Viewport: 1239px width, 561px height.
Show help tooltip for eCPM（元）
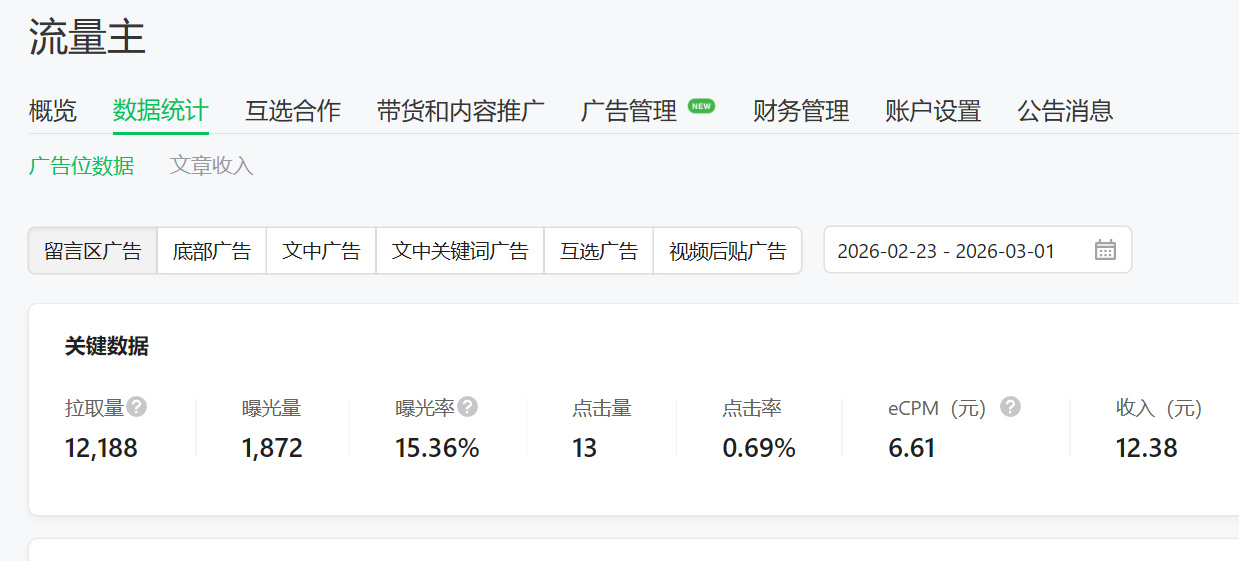click(x=1011, y=407)
